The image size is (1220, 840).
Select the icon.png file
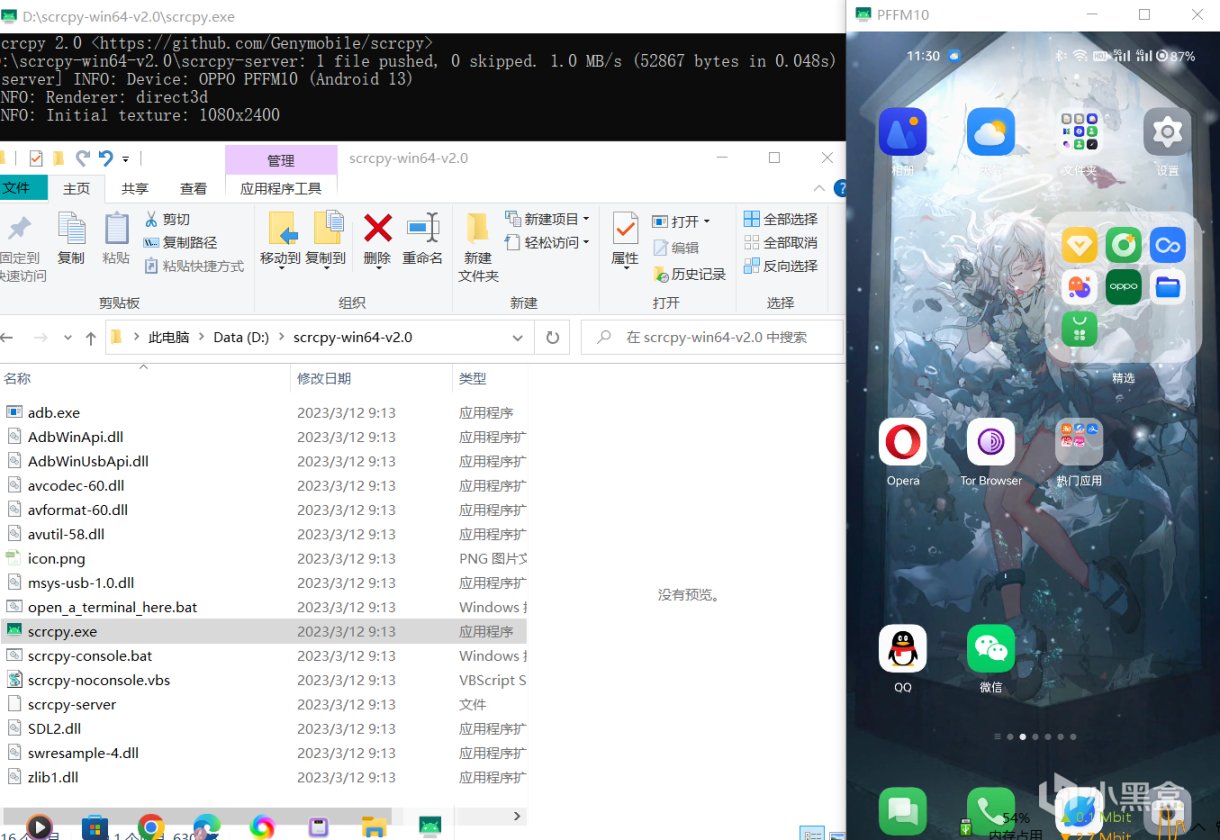(57, 558)
